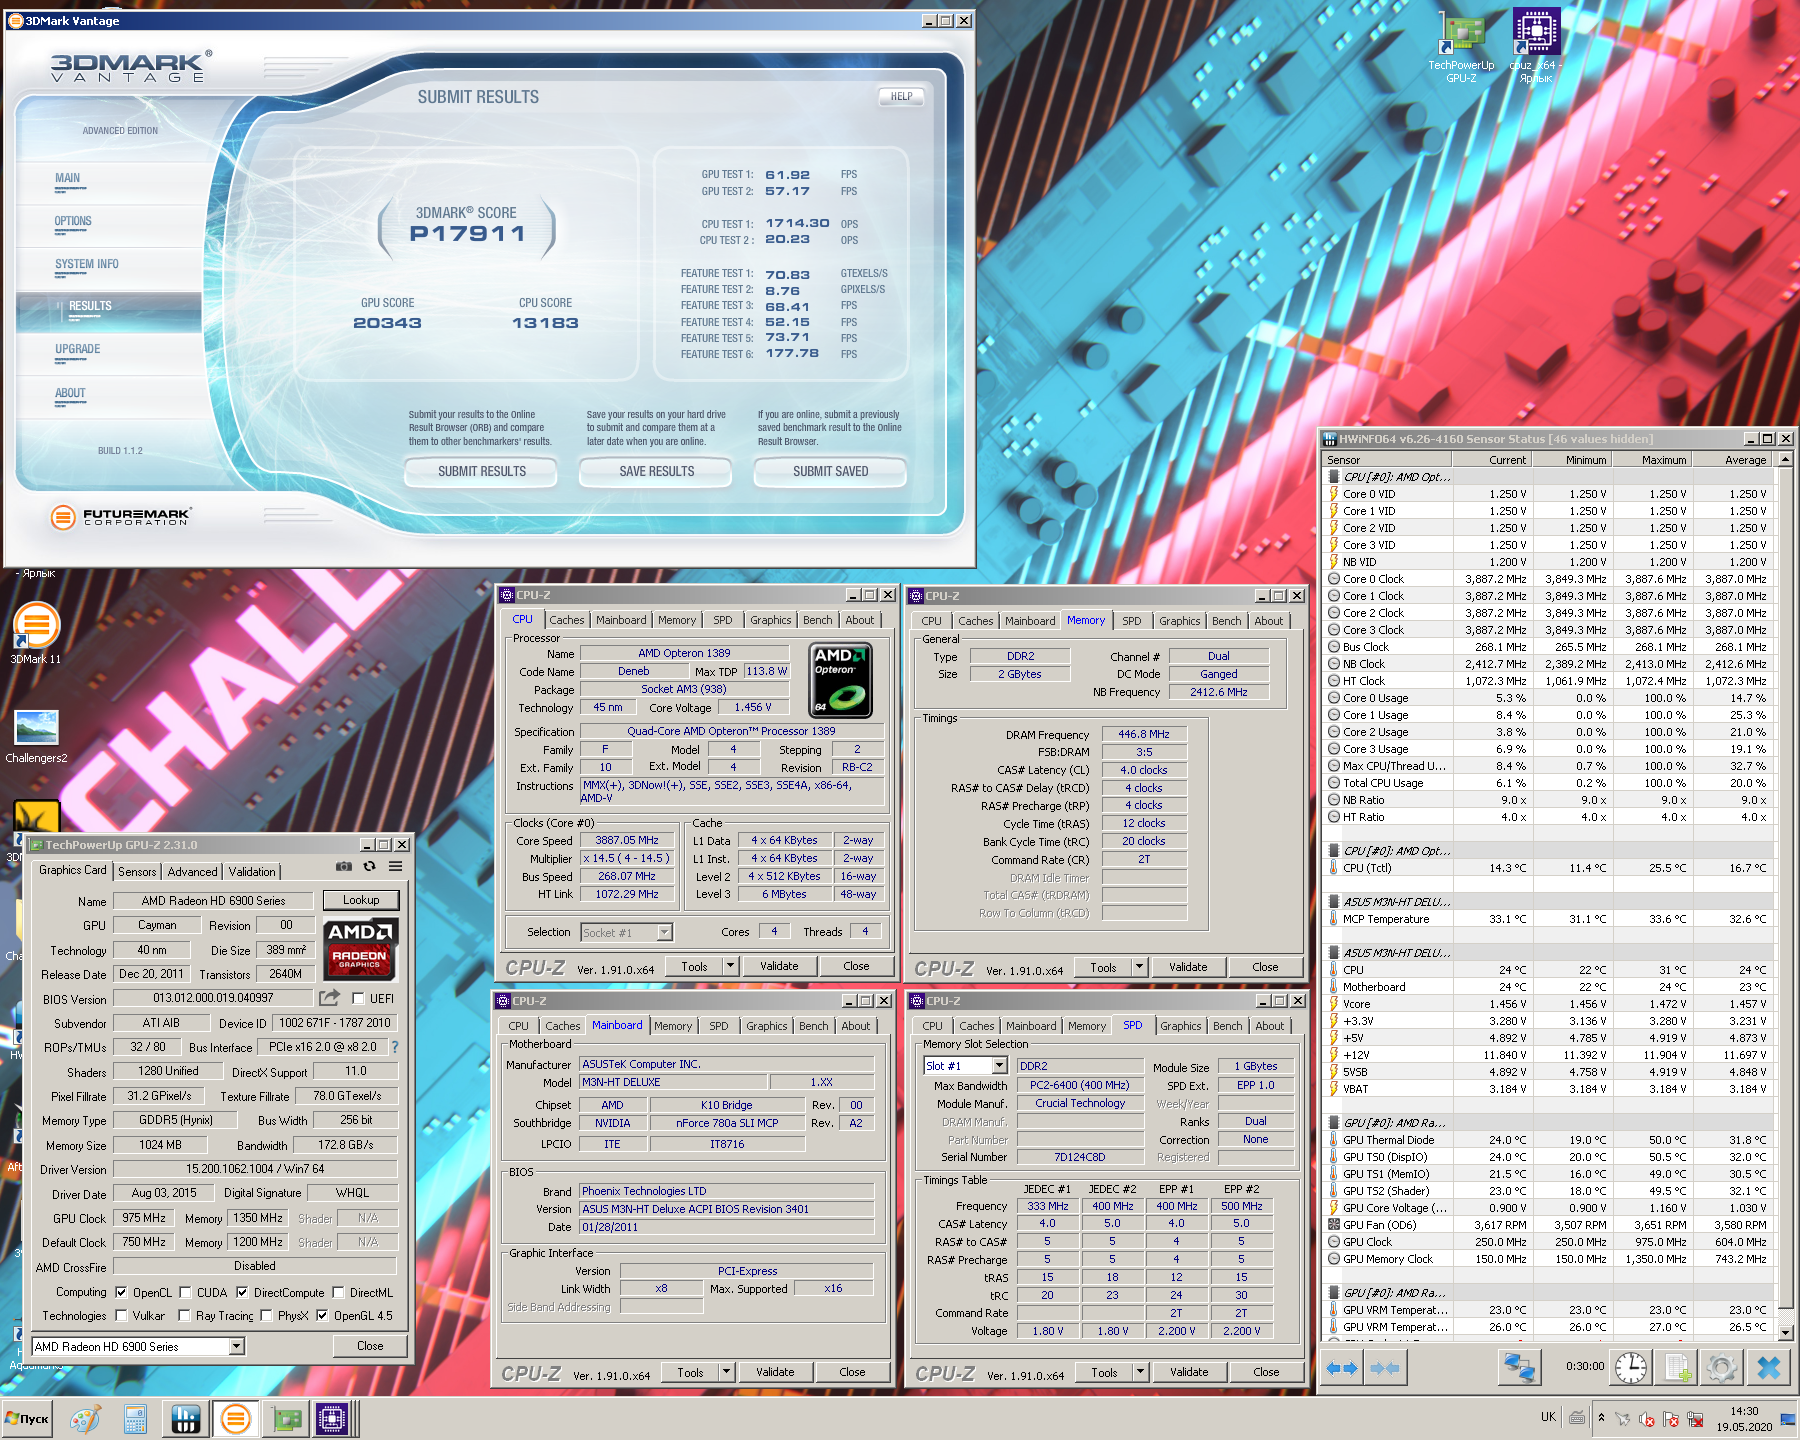Open the 3DMark 11 desktop shortcut
This screenshot has height=1440, width=1800.
point(36,633)
